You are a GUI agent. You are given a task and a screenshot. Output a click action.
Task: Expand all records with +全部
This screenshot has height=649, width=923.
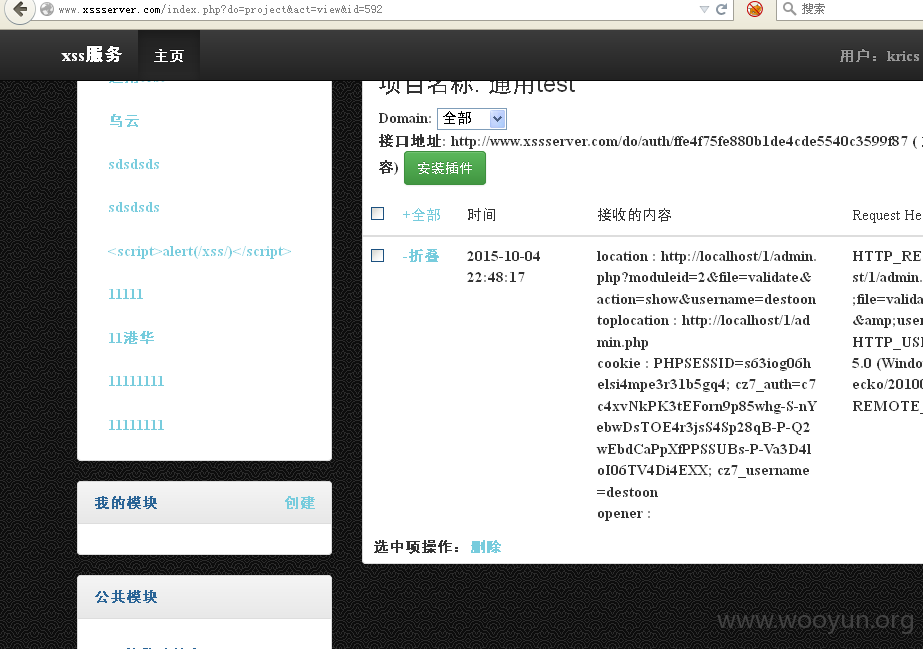(421, 215)
